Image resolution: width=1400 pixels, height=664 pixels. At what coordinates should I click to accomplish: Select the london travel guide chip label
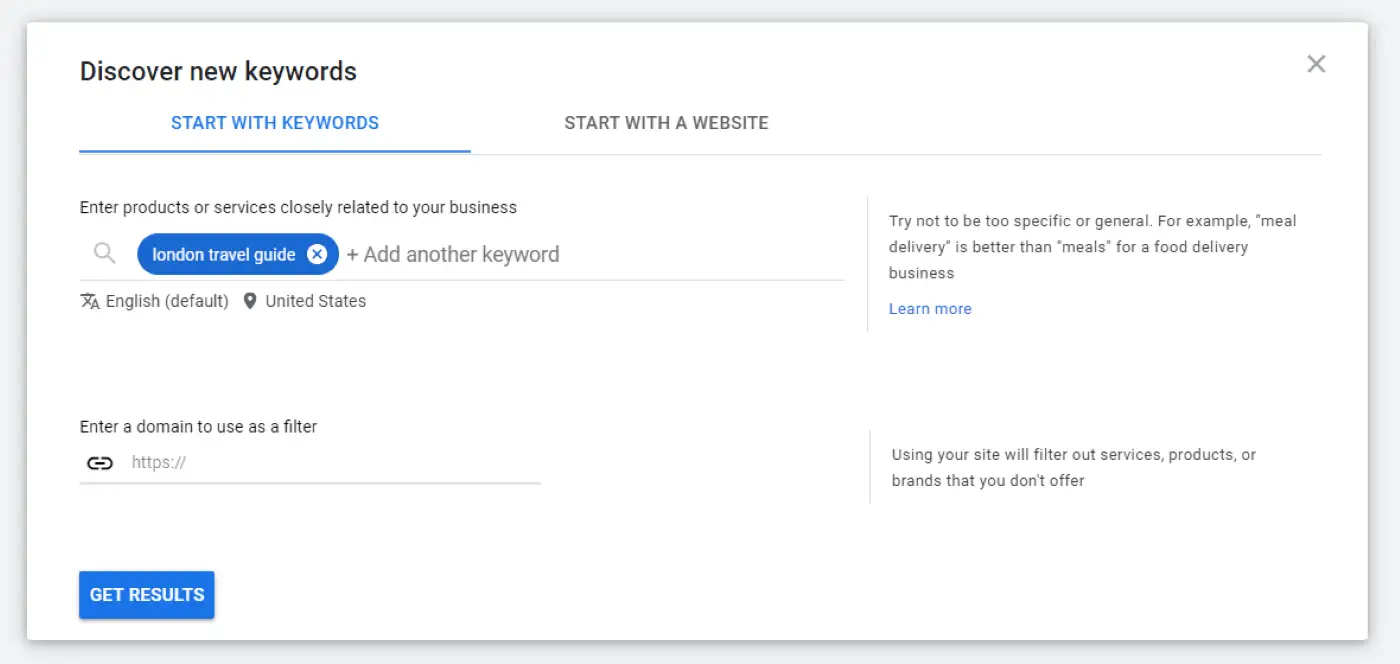click(x=223, y=254)
